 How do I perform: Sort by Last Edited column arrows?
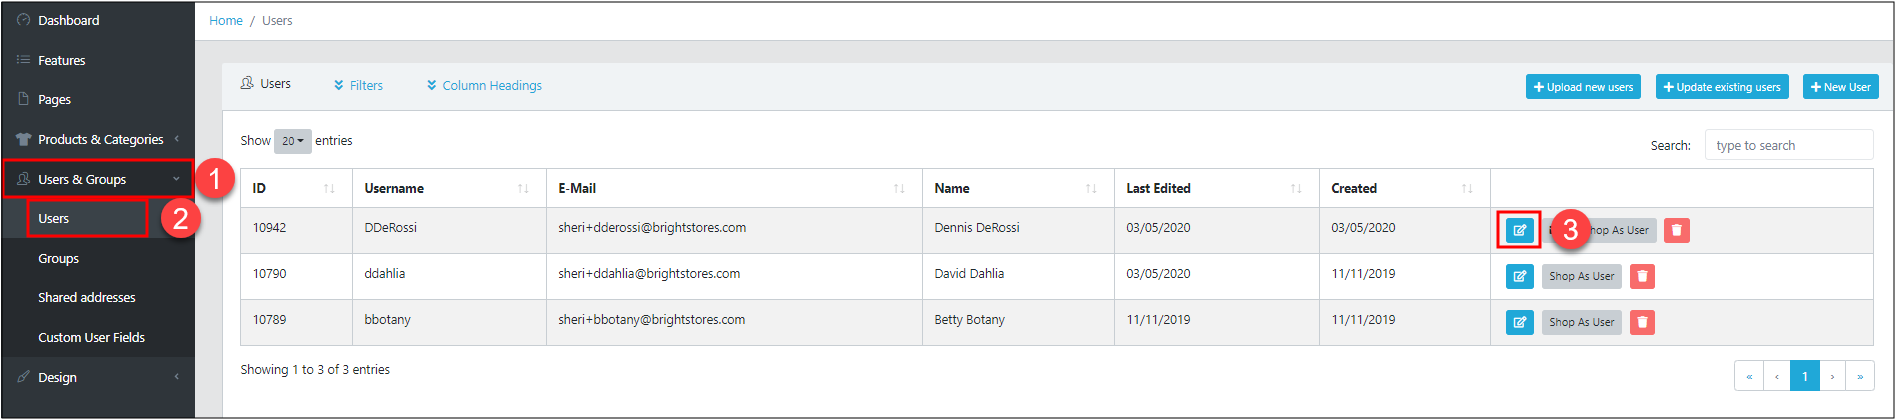pyautogui.click(x=1296, y=189)
